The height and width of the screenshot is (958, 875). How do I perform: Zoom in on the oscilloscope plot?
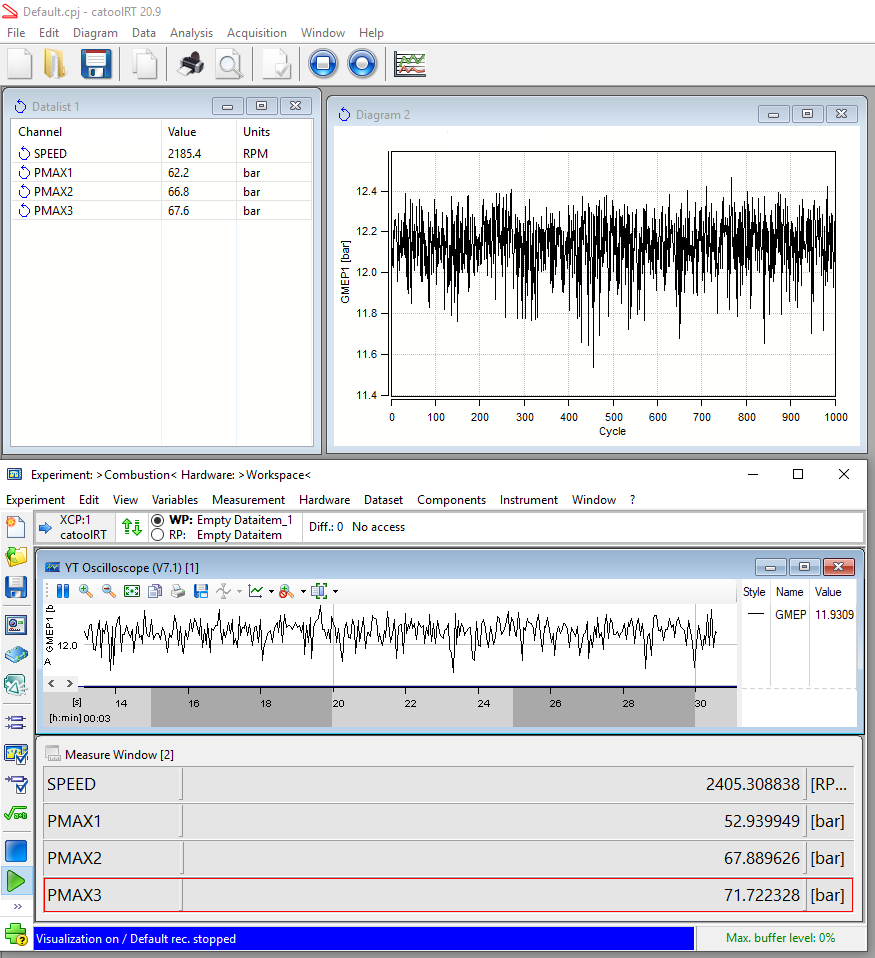pos(86,591)
